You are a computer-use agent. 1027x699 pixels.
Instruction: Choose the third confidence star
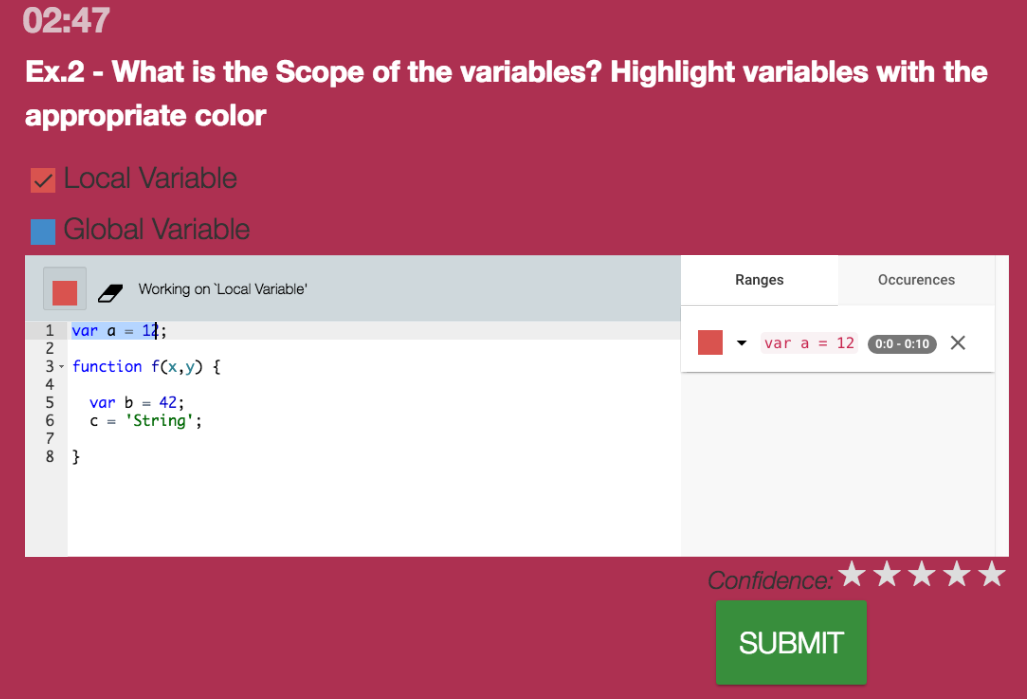[922, 574]
